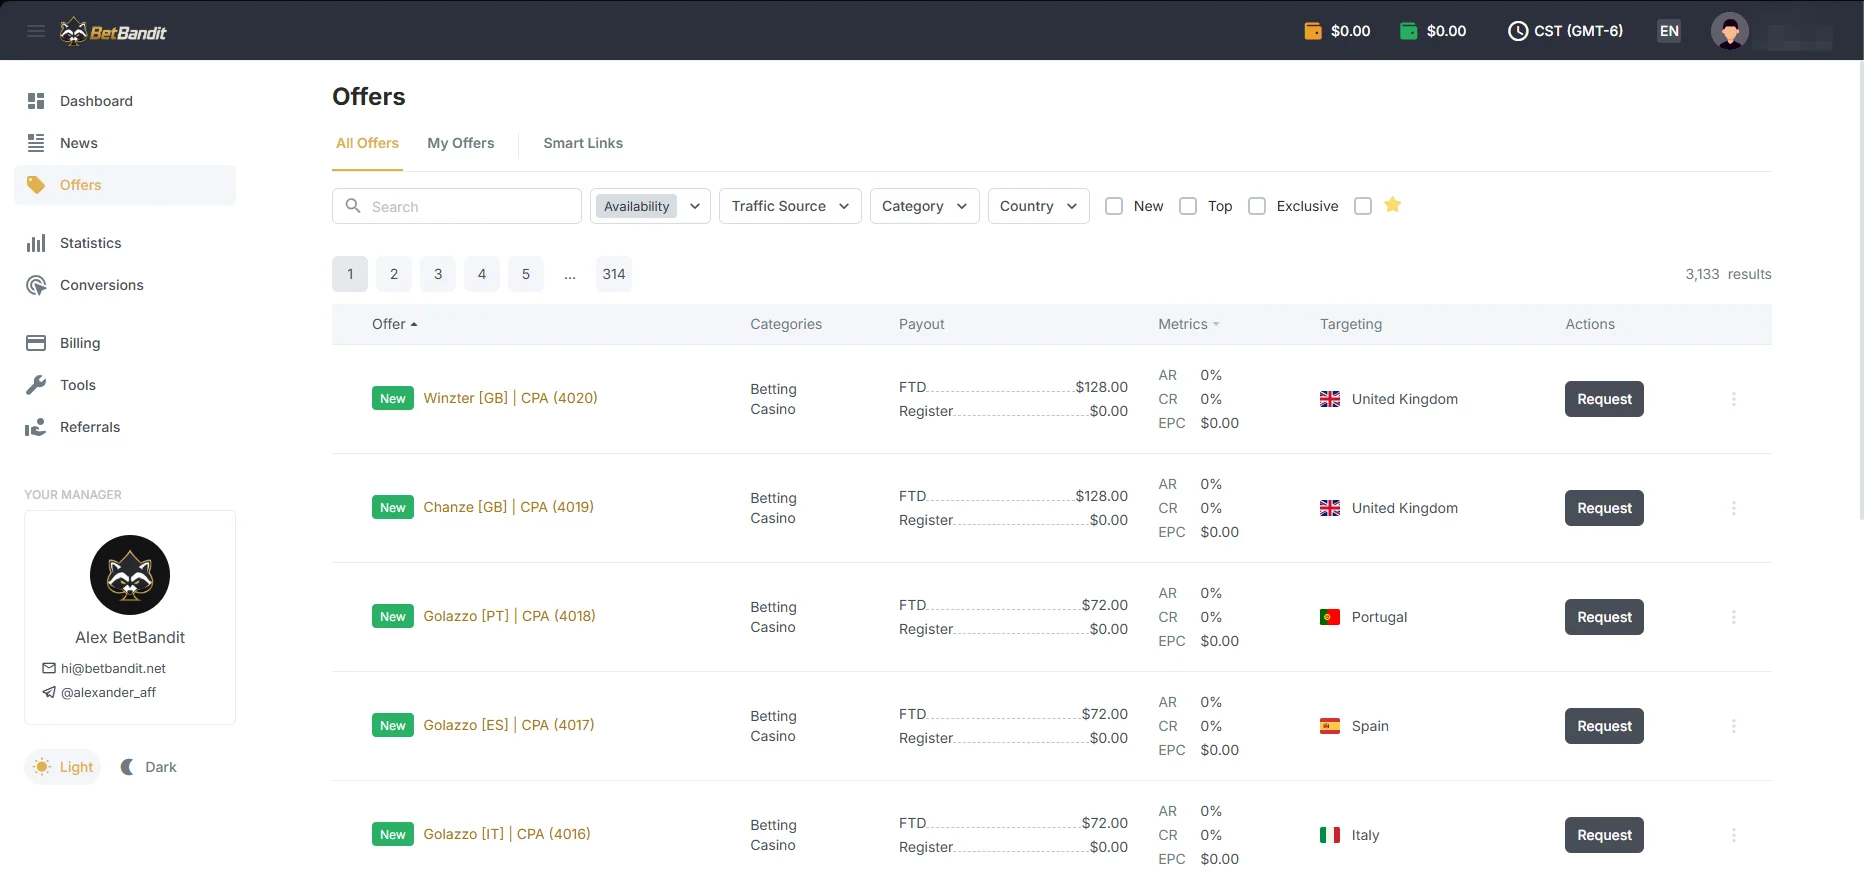Request the Golazzo [ES] offer
The image size is (1864, 887).
pos(1604,726)
